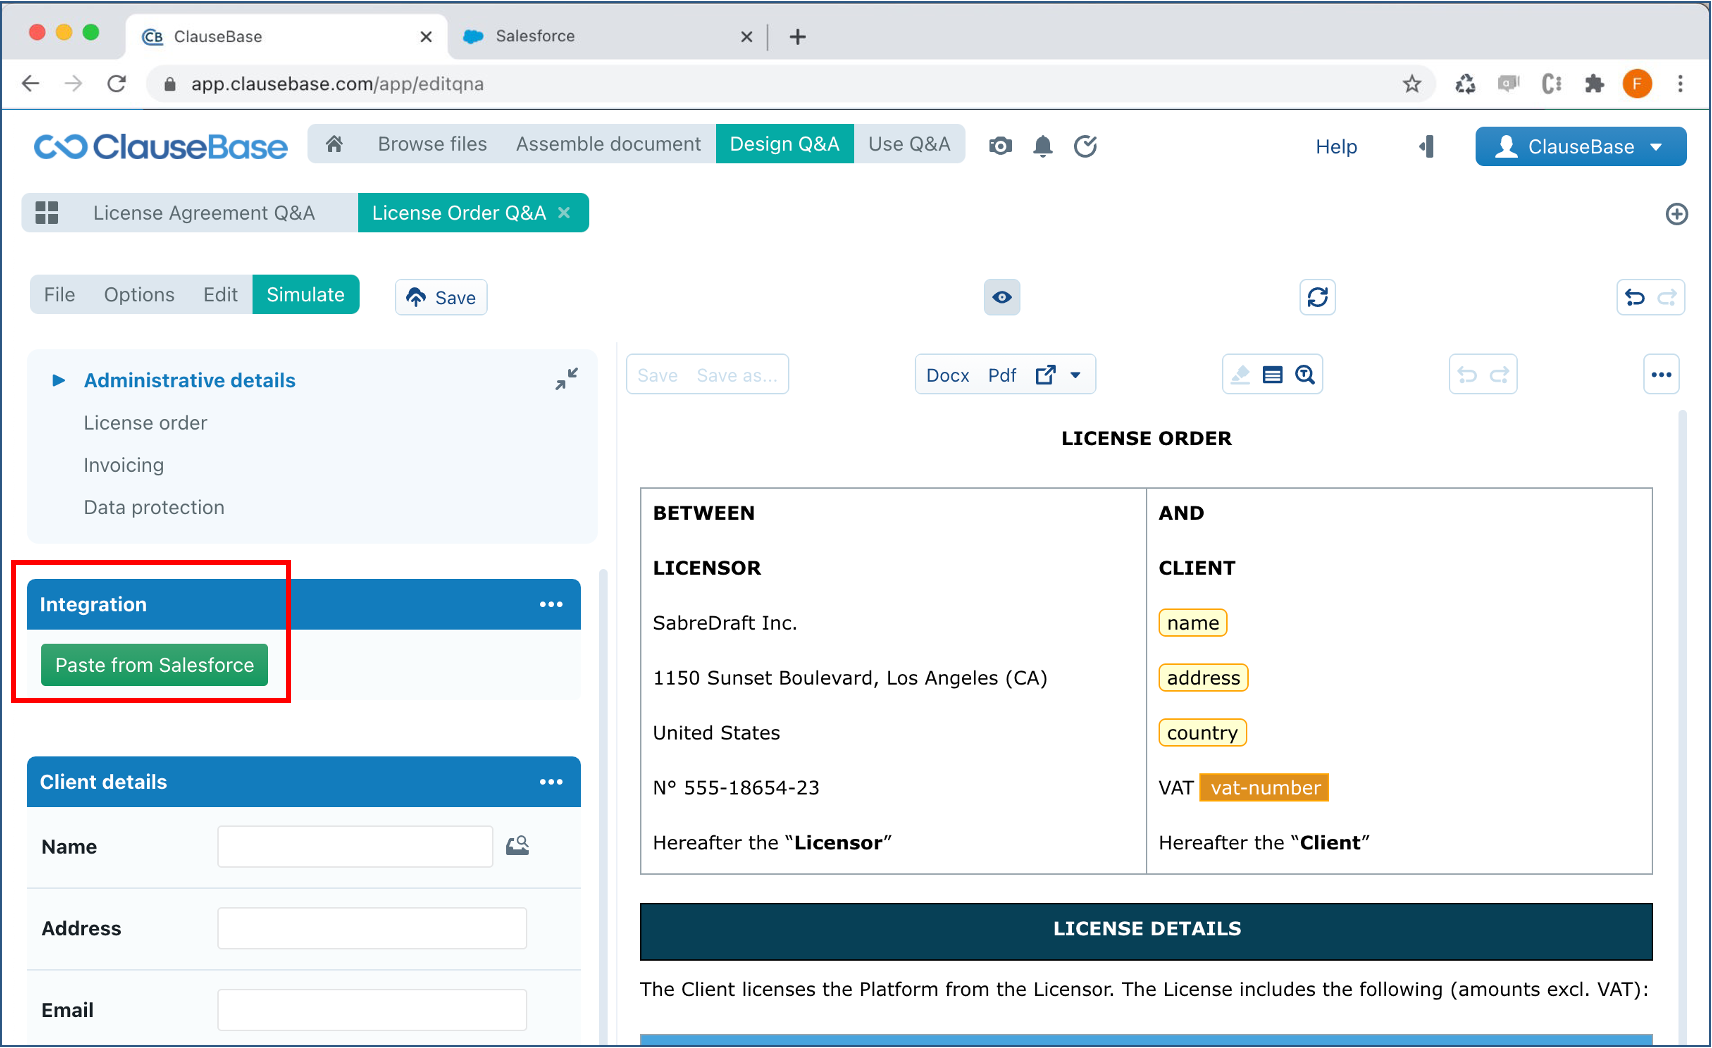The width and height of the screenshot is (1712, 1048).
Task: Click the contact lookup icon beside Name
Action: point(517,846)
